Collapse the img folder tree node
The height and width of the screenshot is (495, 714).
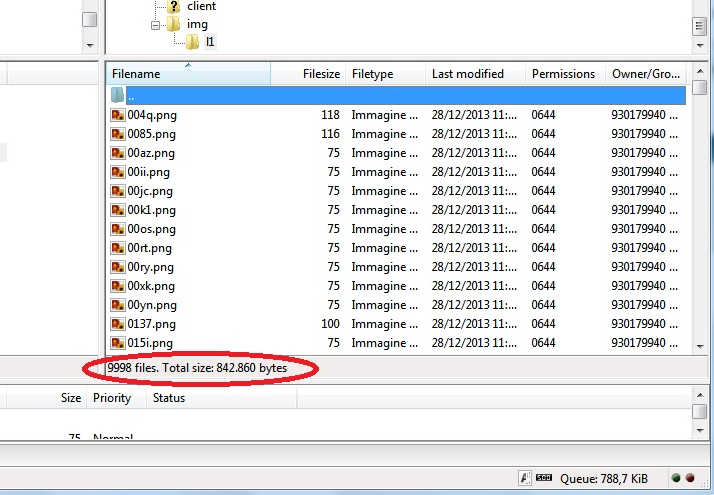(155, 25)
